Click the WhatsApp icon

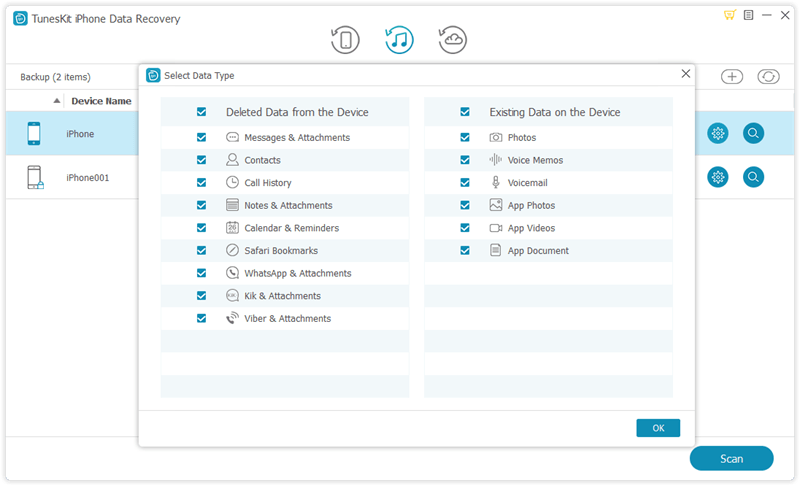232,273
